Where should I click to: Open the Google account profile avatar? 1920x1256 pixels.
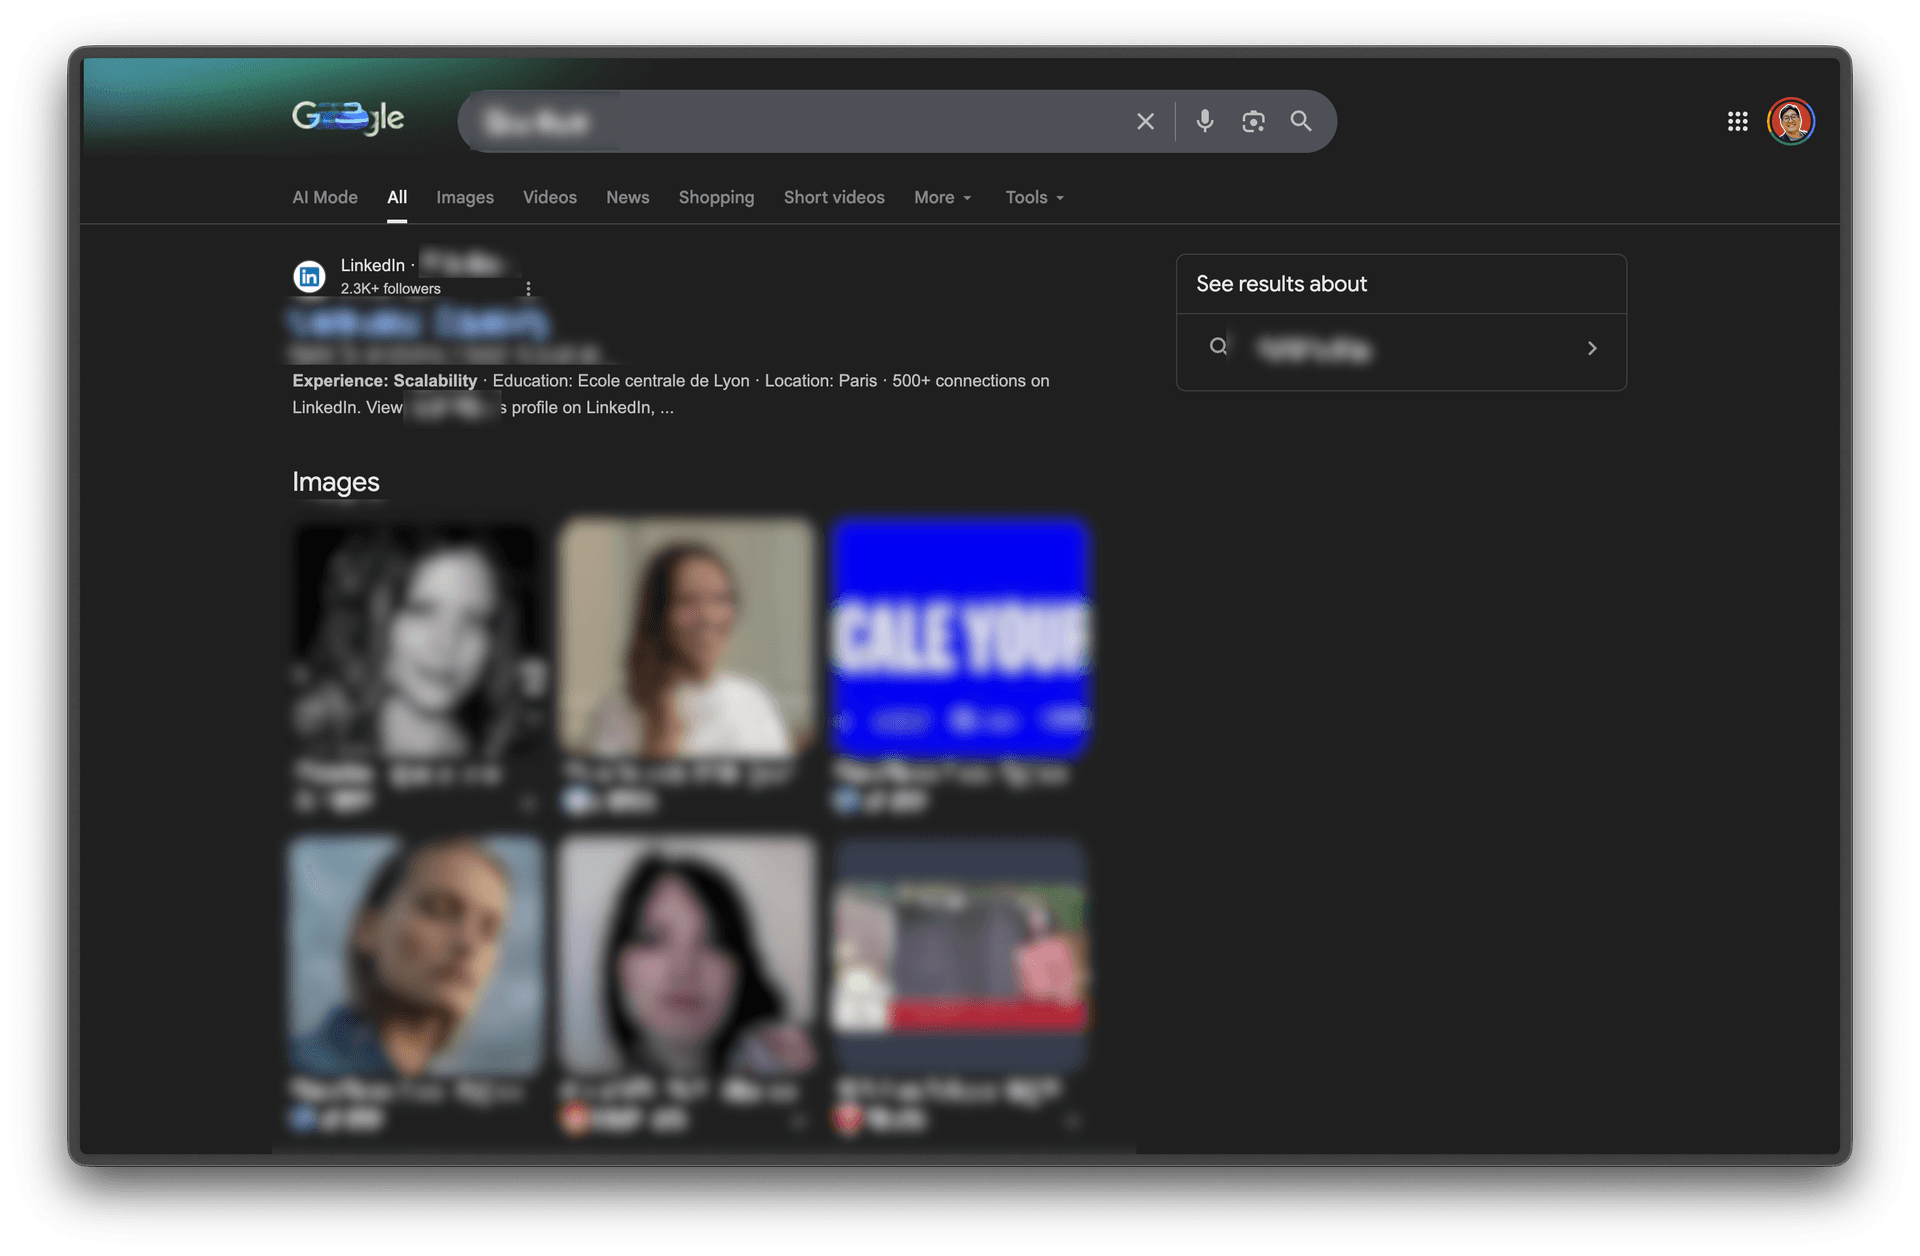click(1790, 121)
